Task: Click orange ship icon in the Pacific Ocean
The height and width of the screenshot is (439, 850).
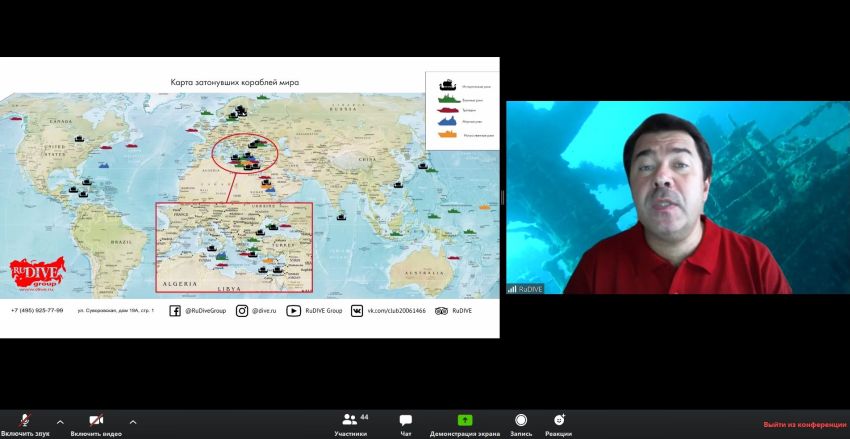Action: click(x=484, y=206)
